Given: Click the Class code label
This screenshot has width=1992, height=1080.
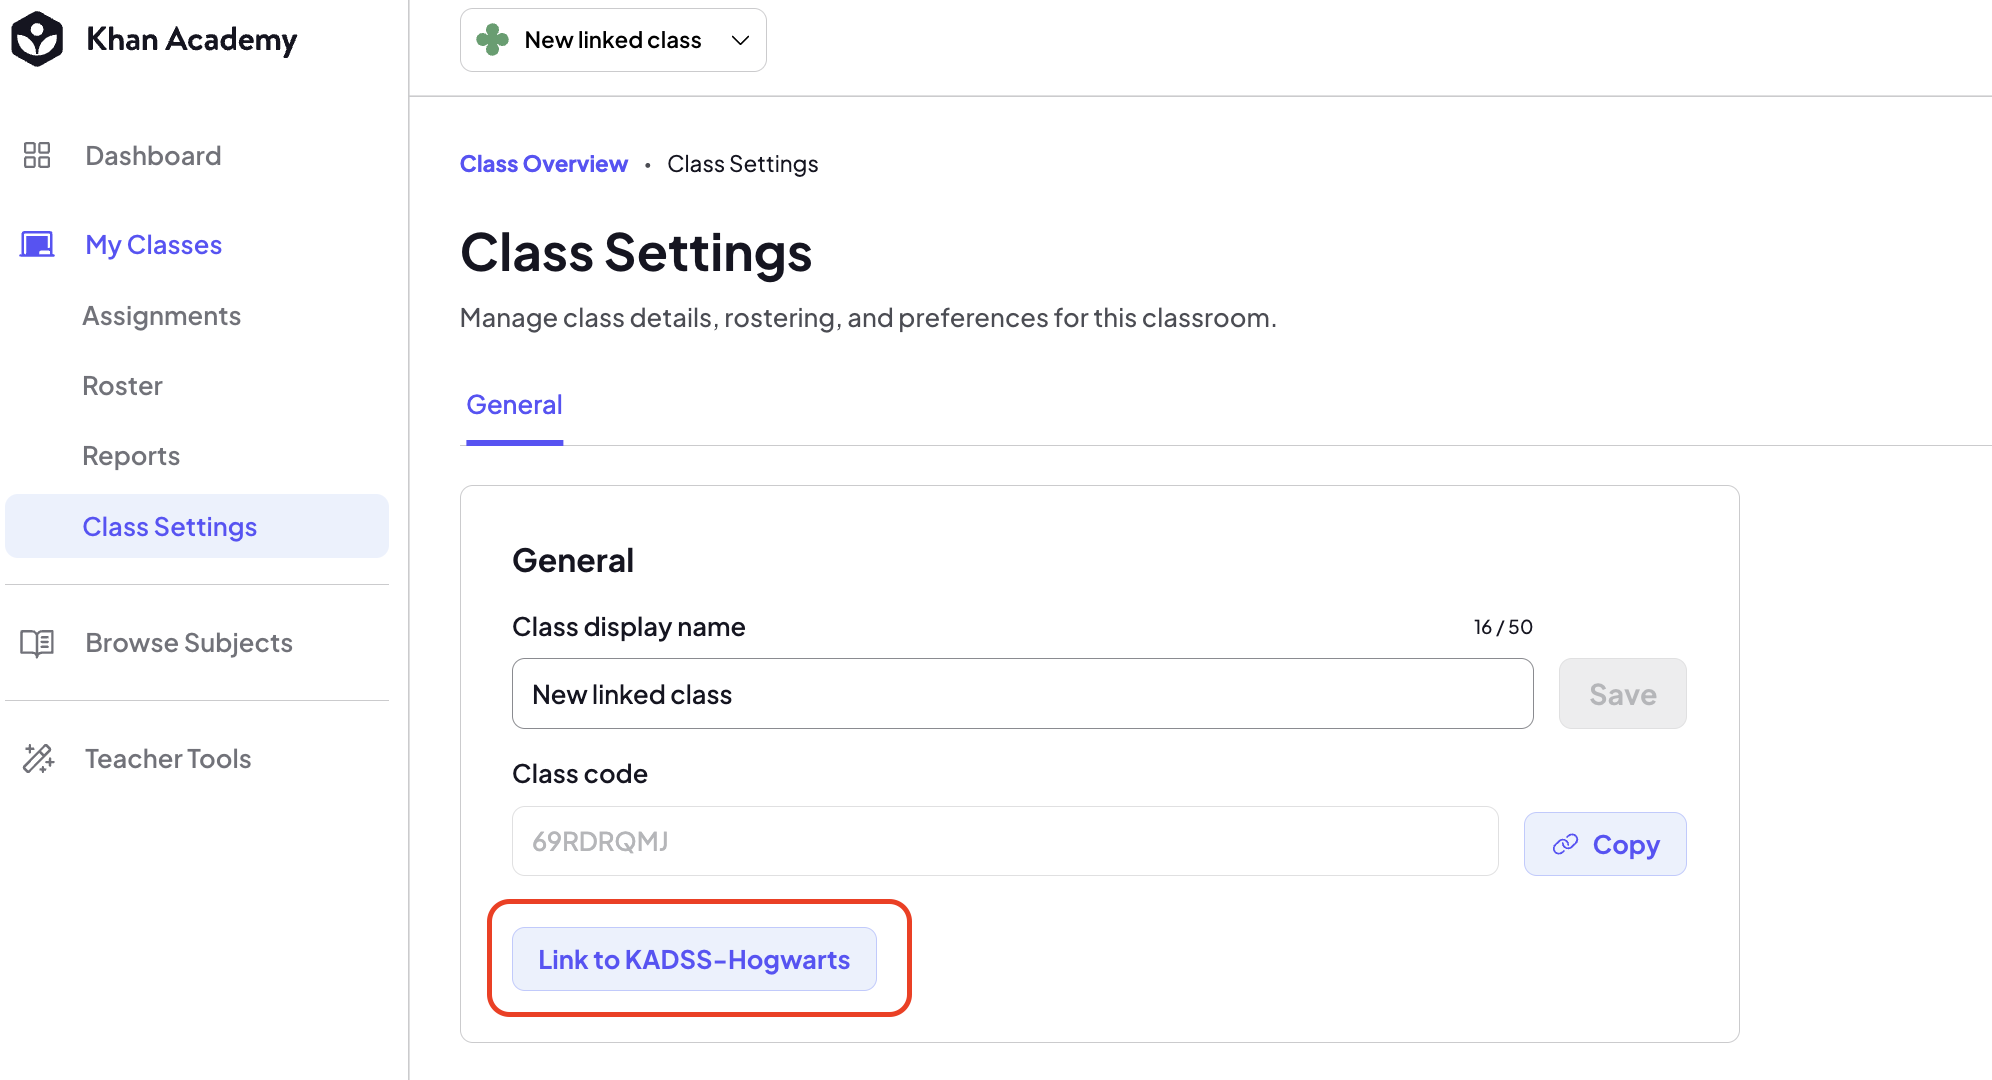Looking at the screenshot, I should tap(580, 774).
